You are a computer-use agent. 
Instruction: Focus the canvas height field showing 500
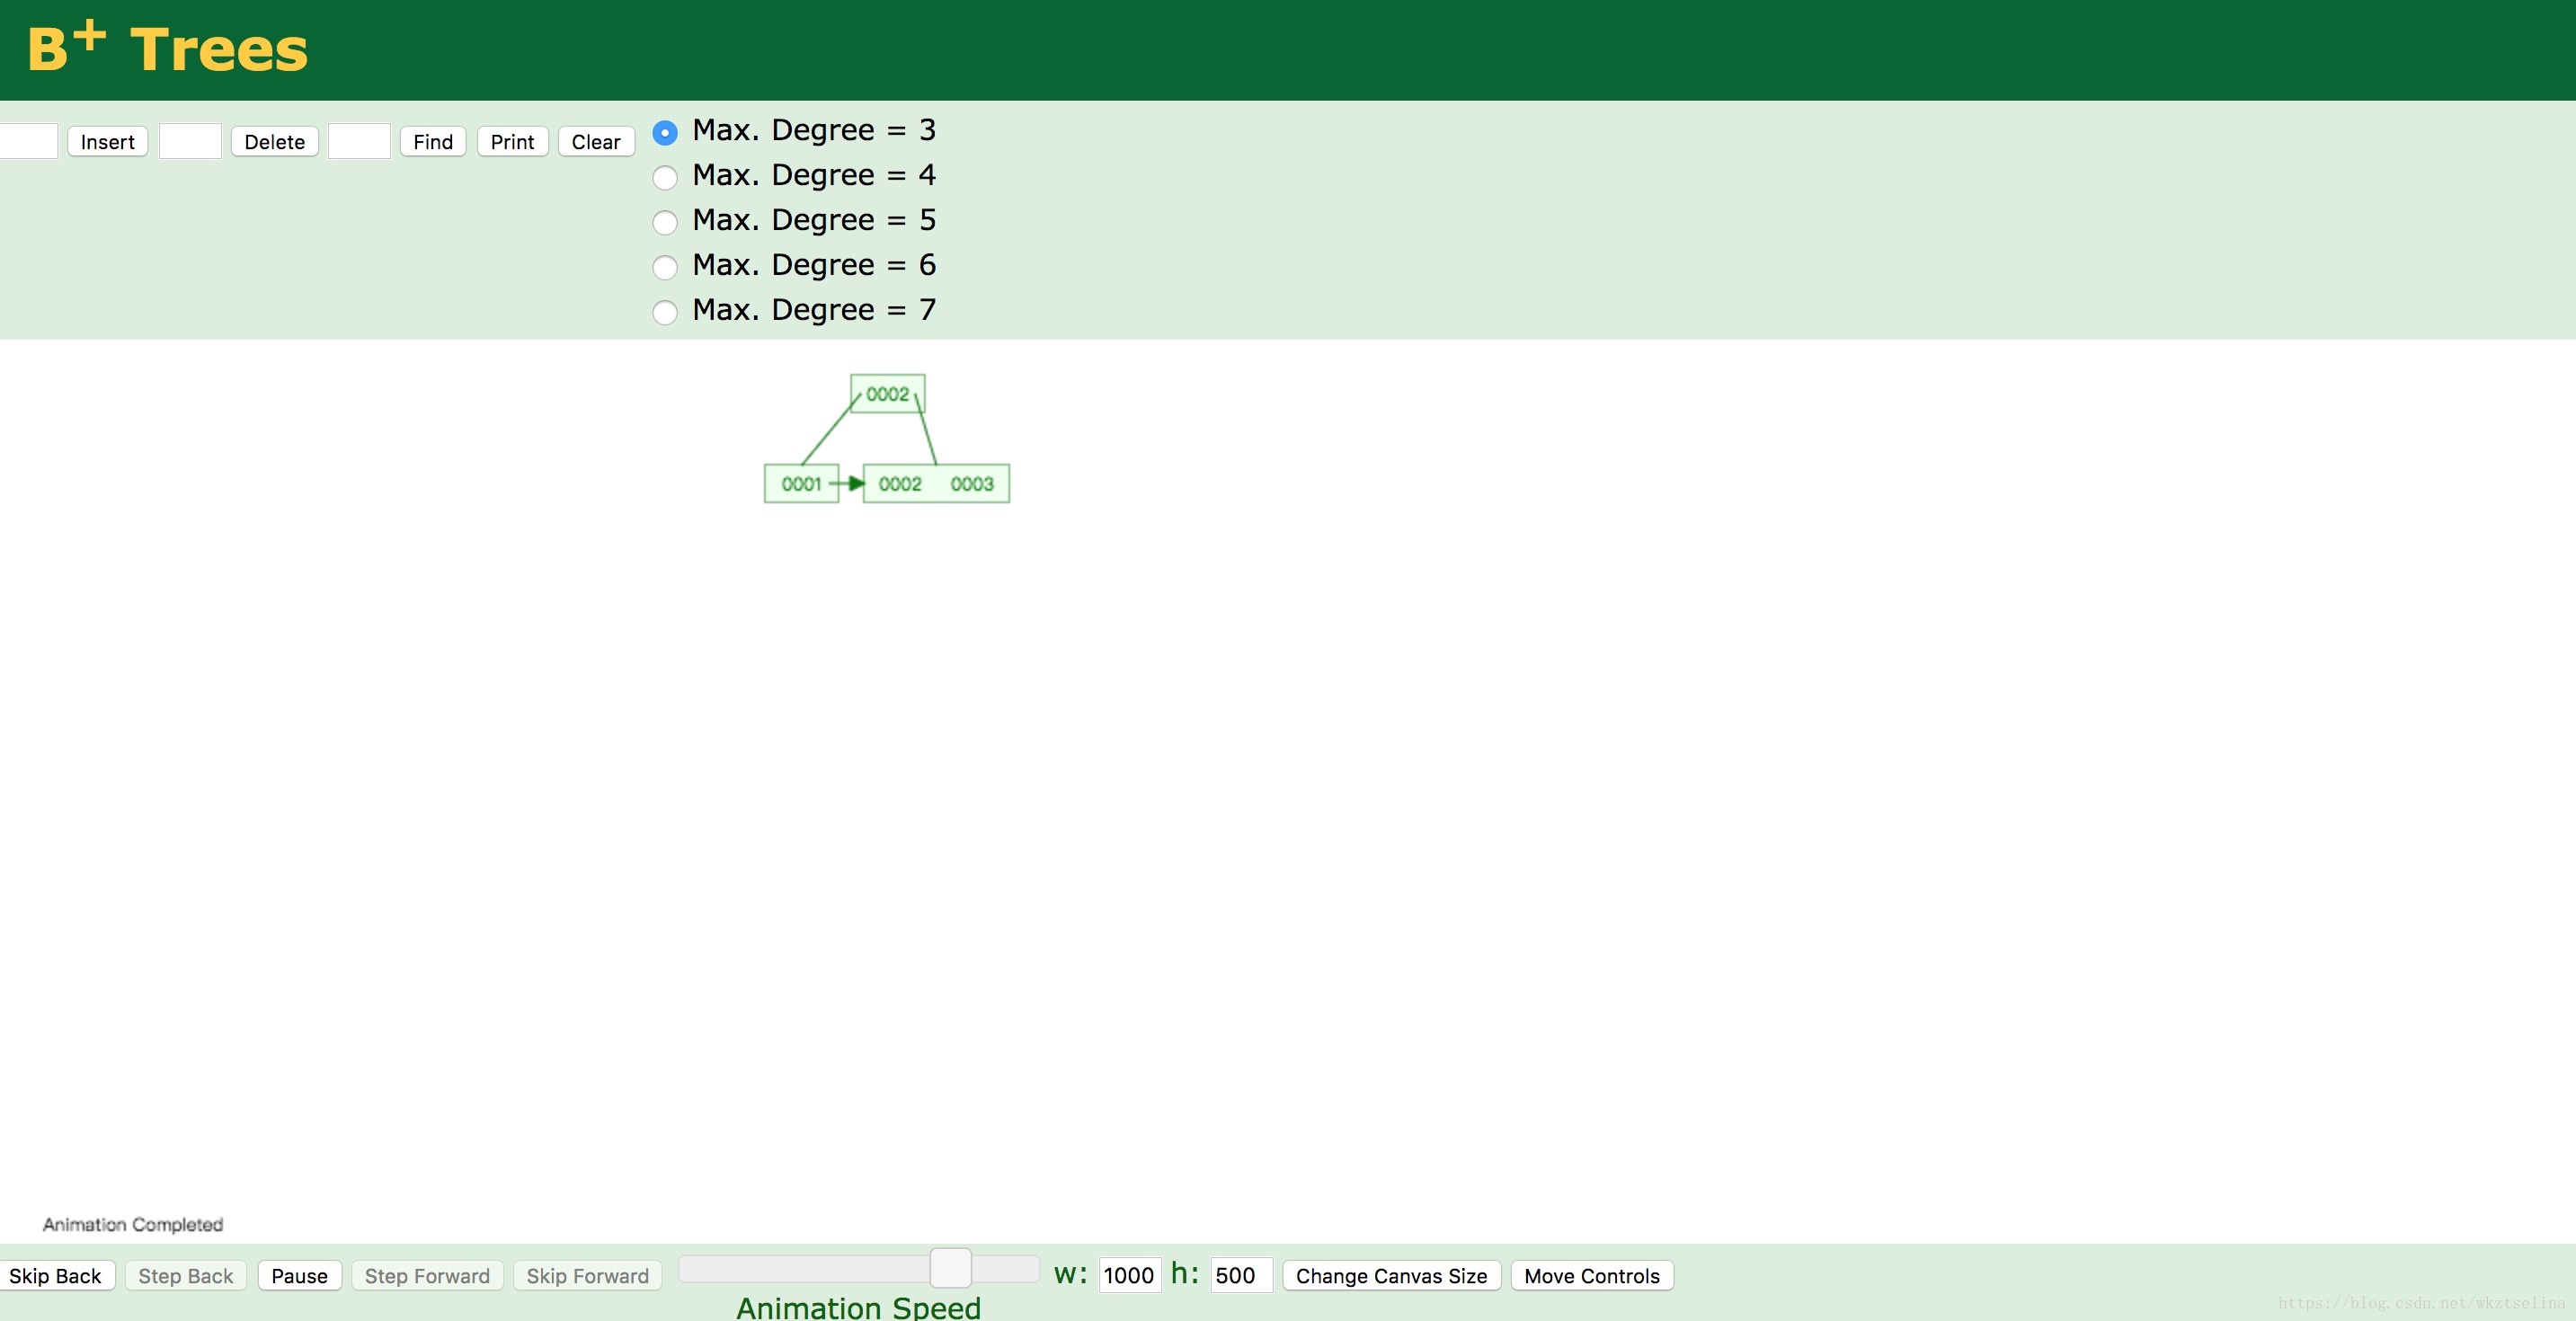pos(1241,1275)
